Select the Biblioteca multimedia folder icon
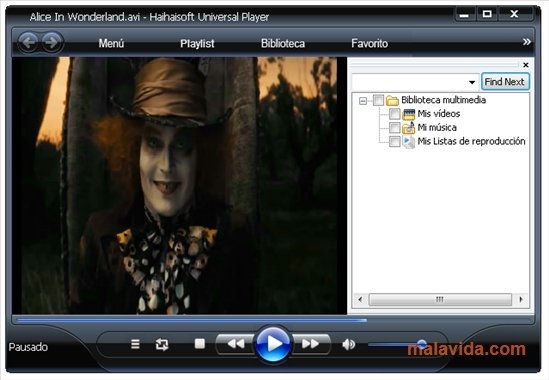 pyautogui.click(x=392, y=101)
